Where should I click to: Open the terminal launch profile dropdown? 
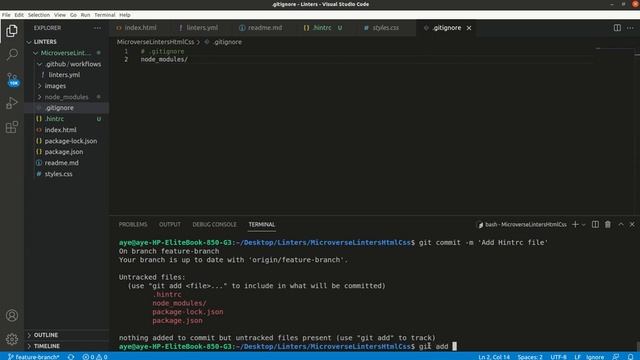tap(584, 224)
